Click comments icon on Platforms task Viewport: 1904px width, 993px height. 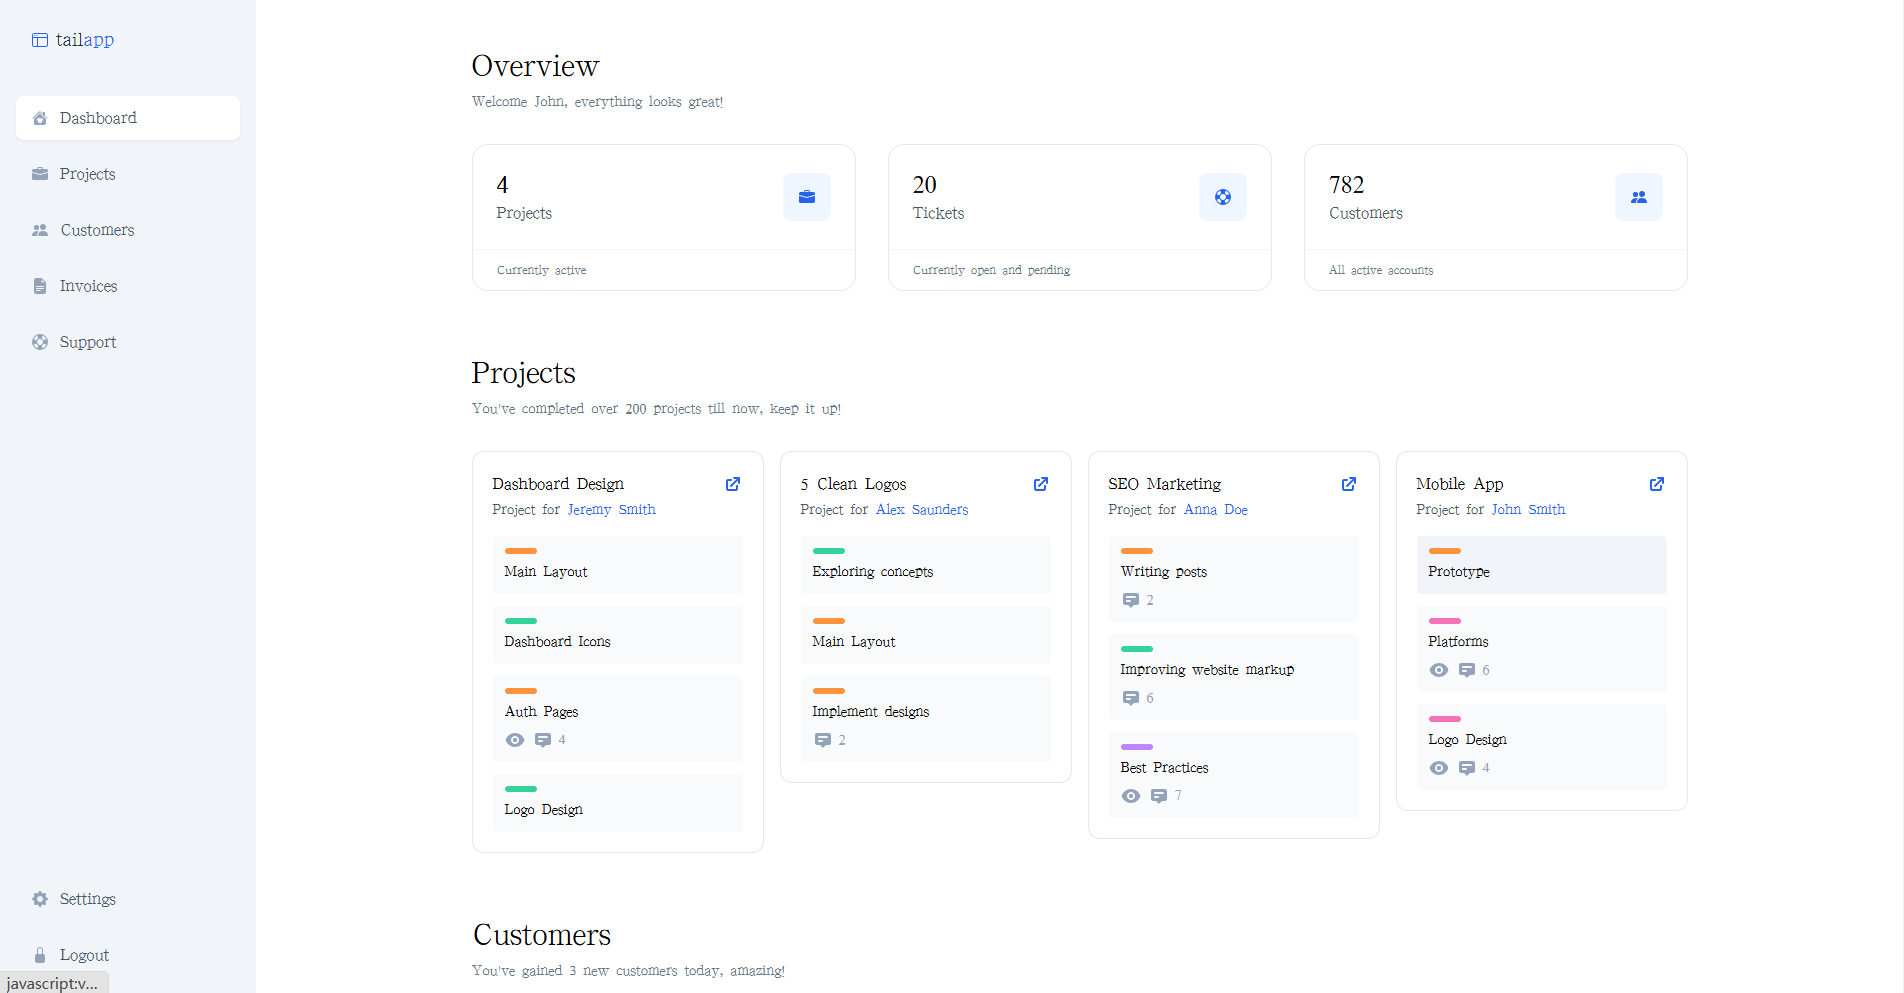click(1467, 670)
